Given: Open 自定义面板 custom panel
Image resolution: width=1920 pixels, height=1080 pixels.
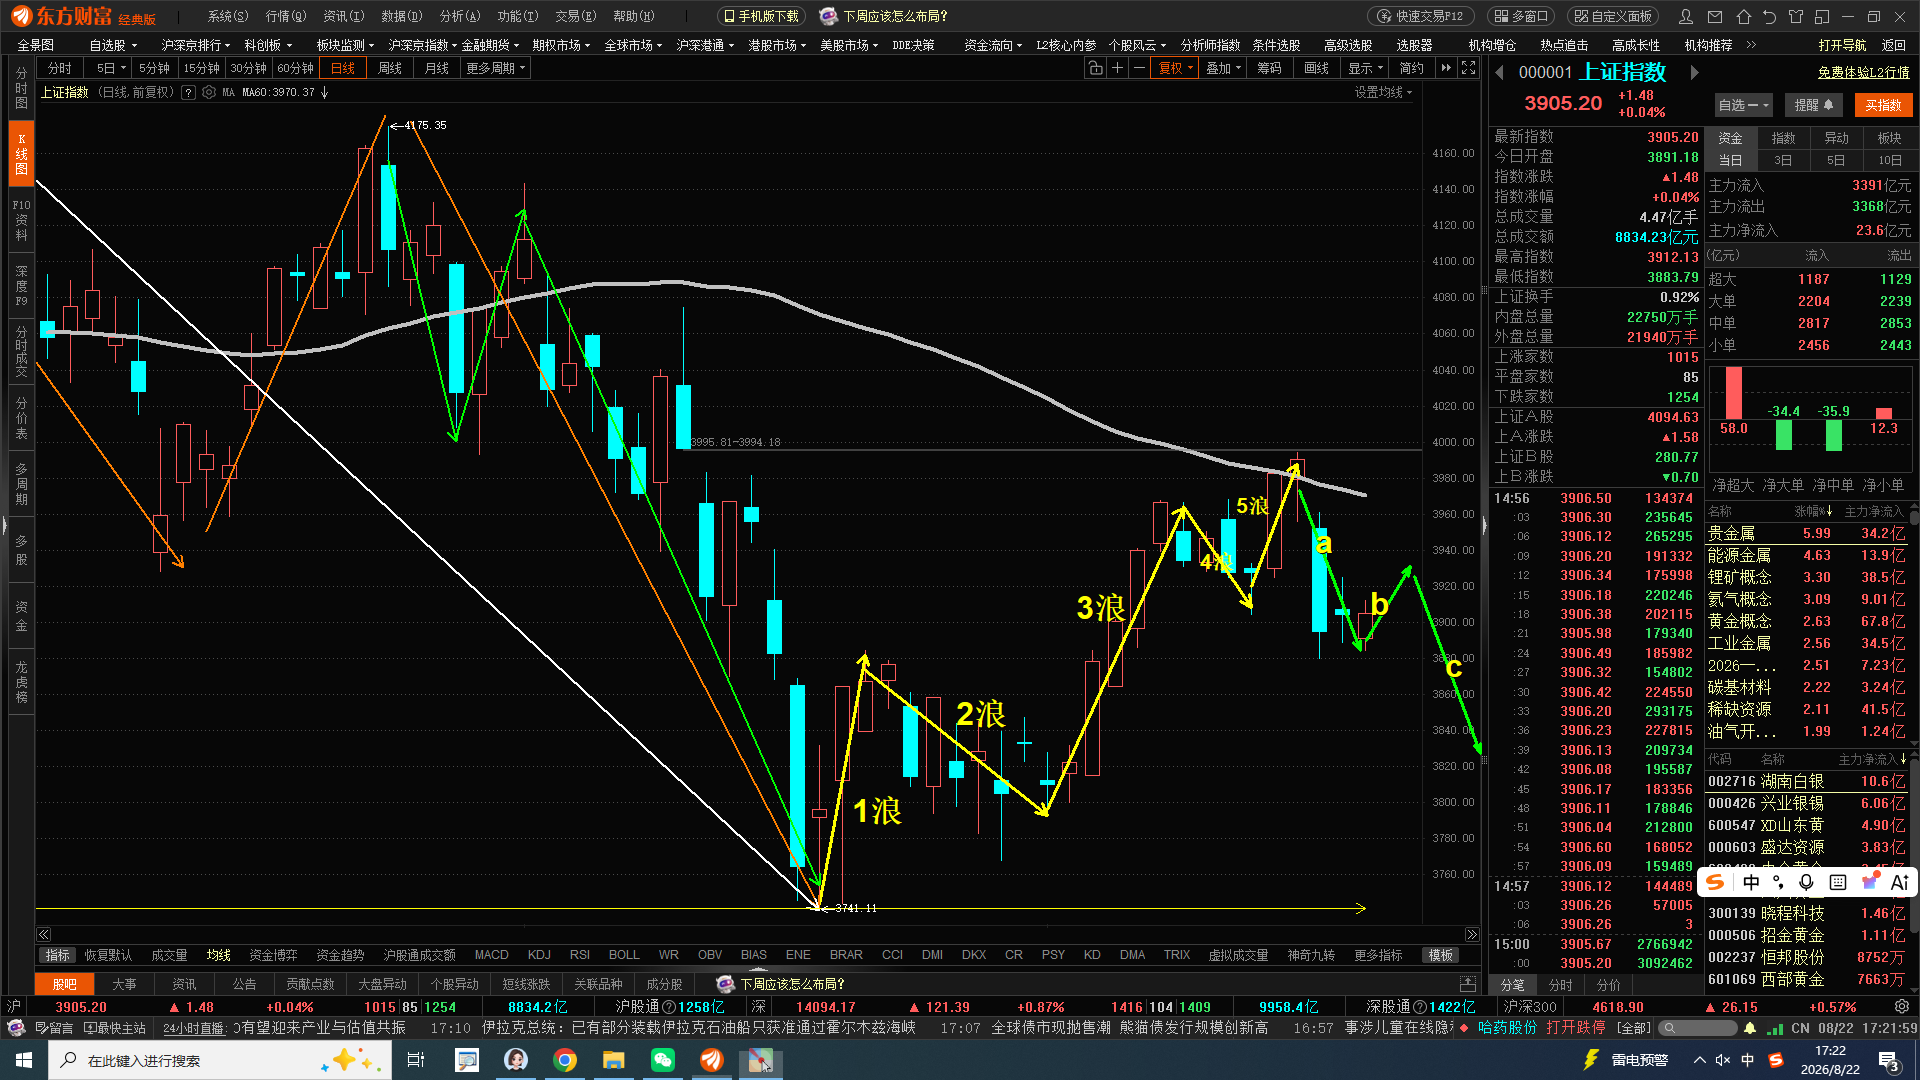Looking at the screenshot, I should (1613, 16).
